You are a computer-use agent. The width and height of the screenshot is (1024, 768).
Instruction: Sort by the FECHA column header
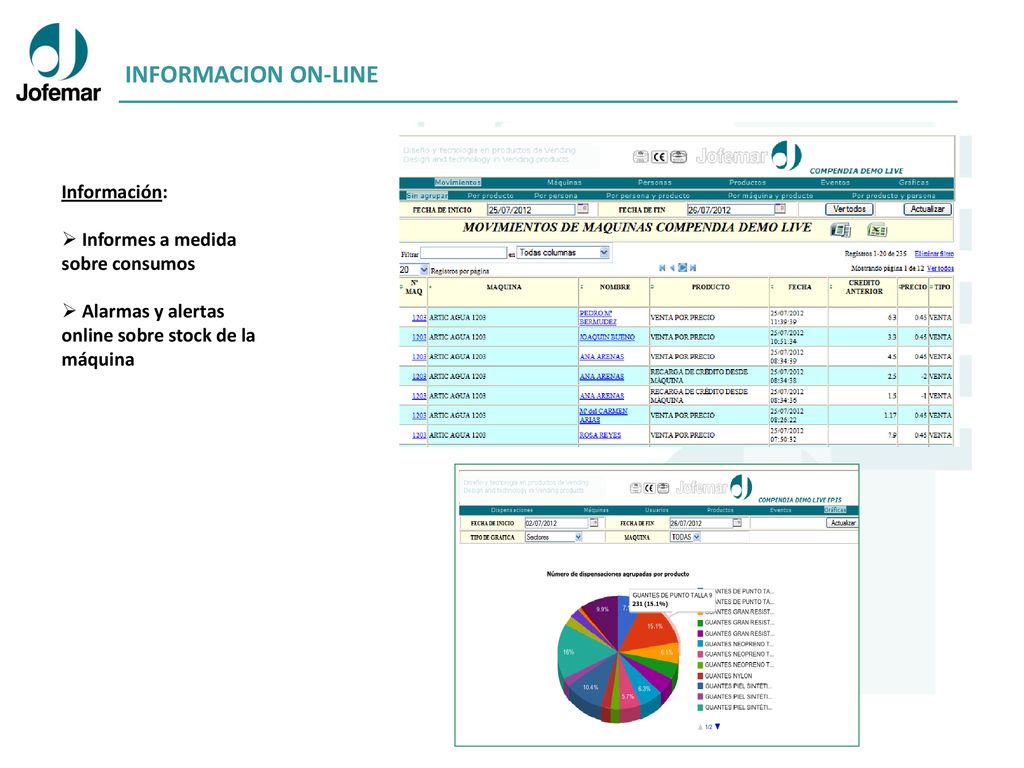[799, 287]
